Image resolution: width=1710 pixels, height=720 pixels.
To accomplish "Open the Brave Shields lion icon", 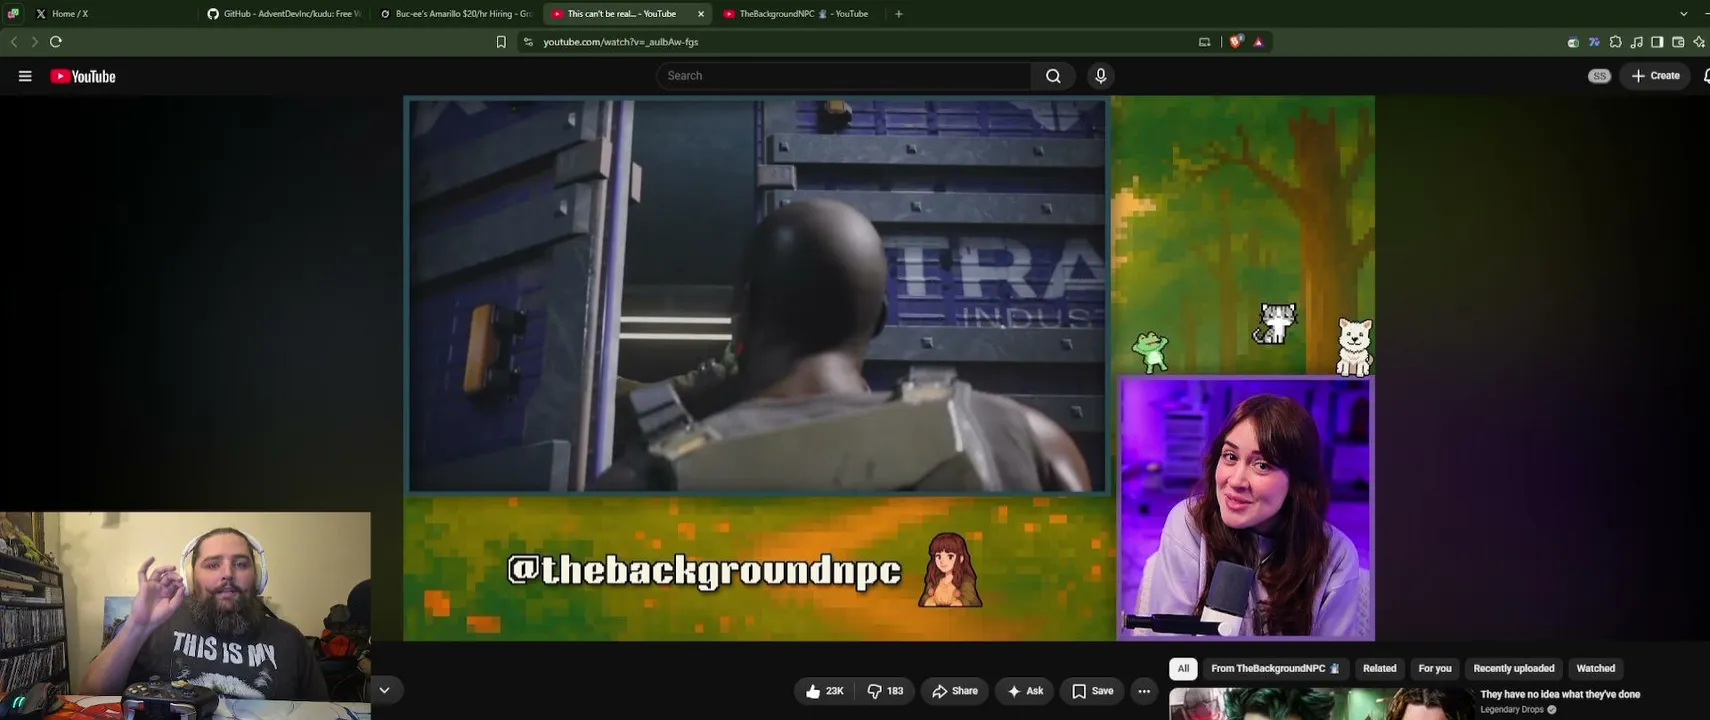I will click(1236, 42).
